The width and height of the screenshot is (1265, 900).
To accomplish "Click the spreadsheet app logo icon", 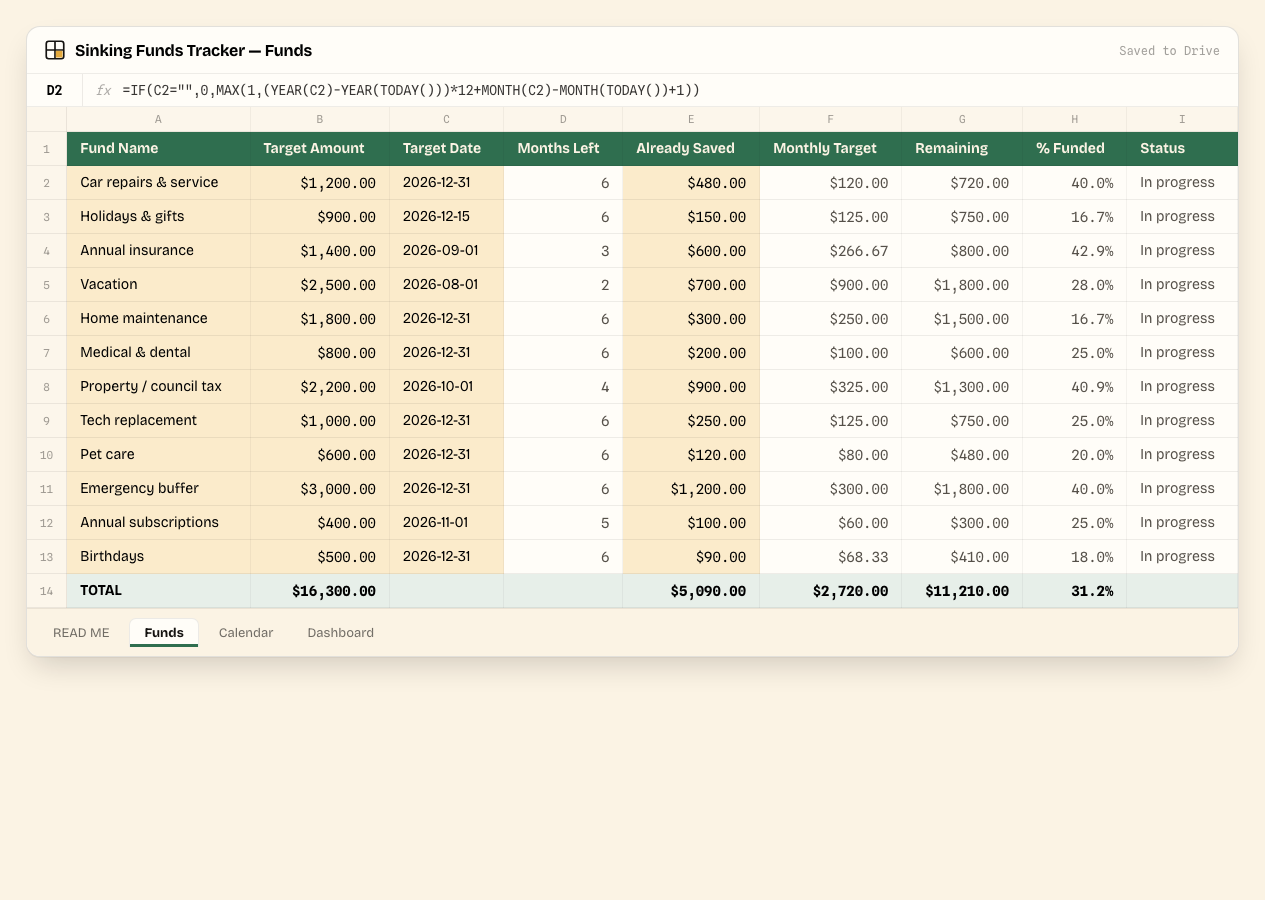I will click(x=55, y=50).
